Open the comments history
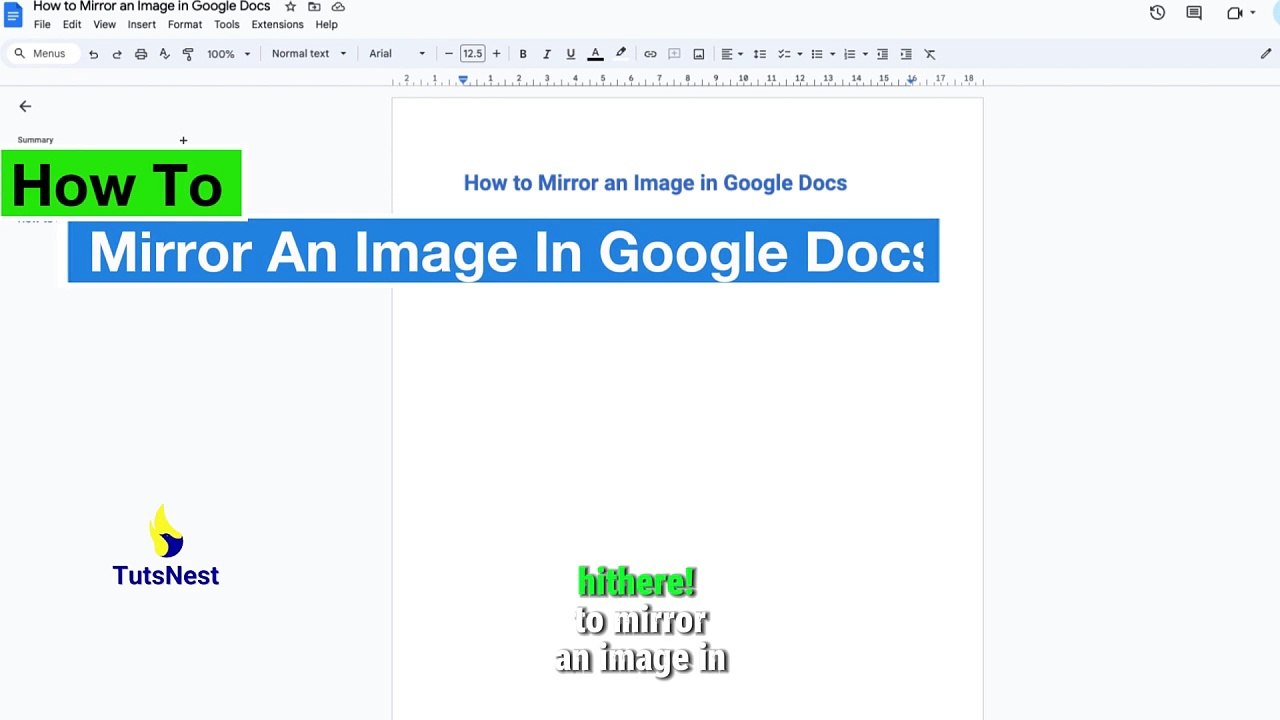This screenshot has height=720, width=1280. click(1194, 13)
